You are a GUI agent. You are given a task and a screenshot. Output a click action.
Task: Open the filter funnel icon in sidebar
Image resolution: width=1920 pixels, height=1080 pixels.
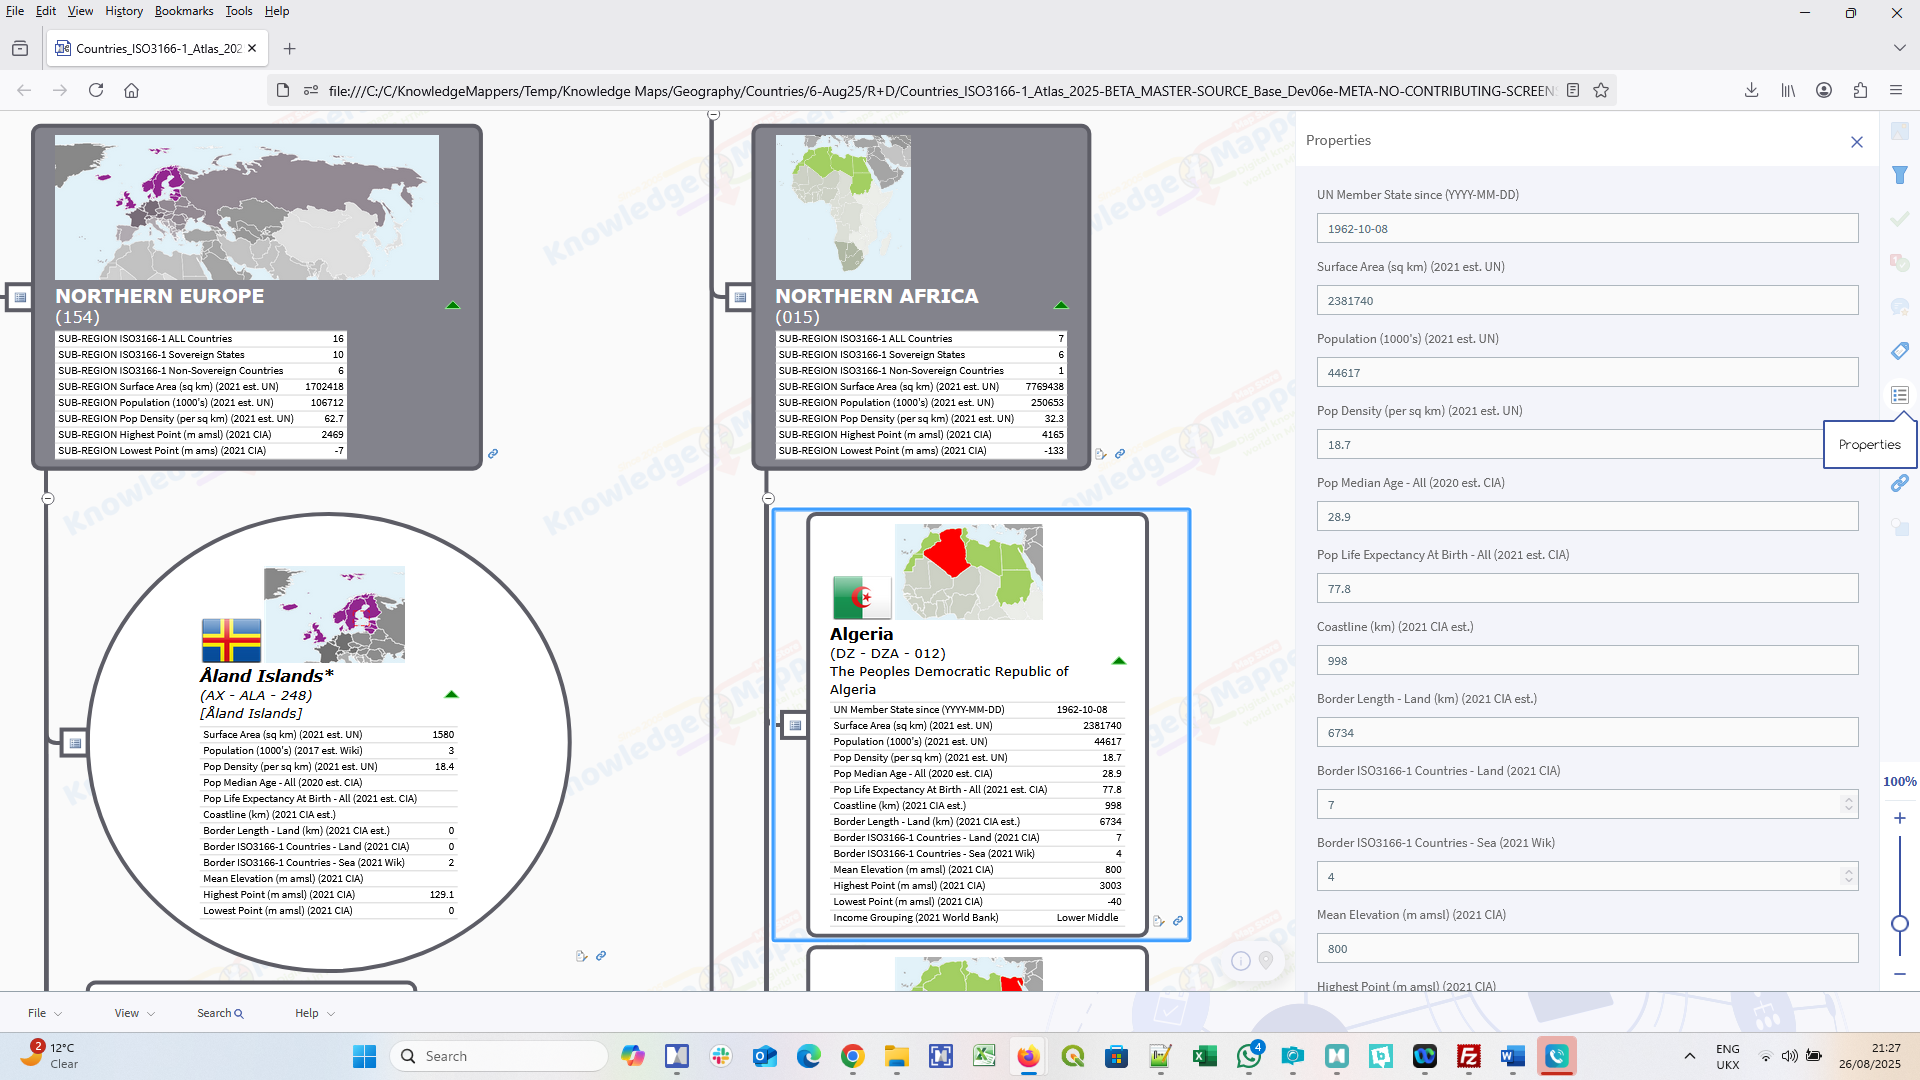click(x=1900, y=175)
